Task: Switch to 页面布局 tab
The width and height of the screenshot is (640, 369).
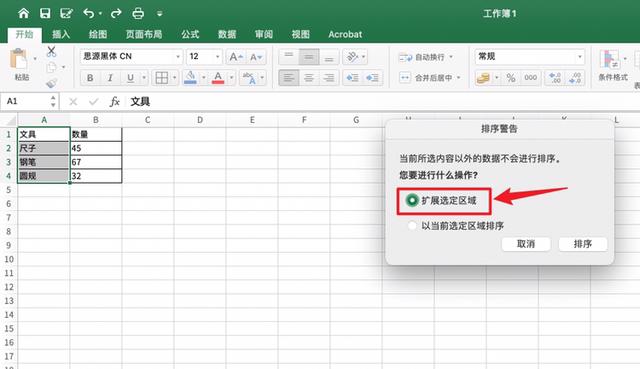Action: coord(144,34)
